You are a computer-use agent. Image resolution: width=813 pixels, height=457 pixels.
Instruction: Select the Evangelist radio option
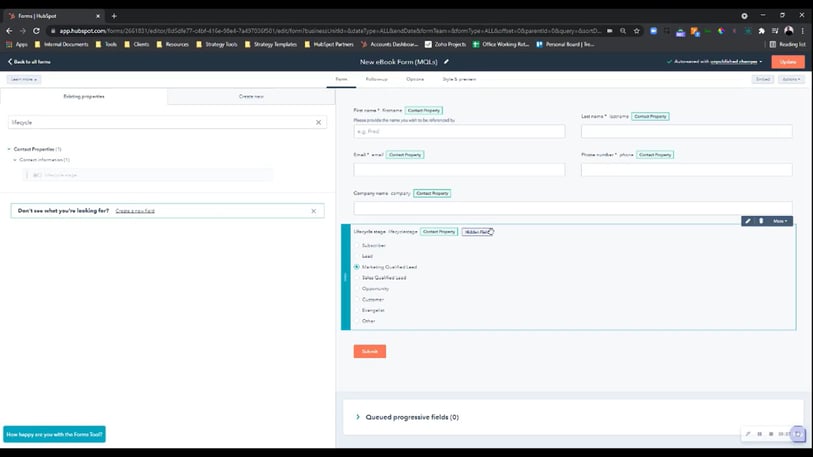357,310
